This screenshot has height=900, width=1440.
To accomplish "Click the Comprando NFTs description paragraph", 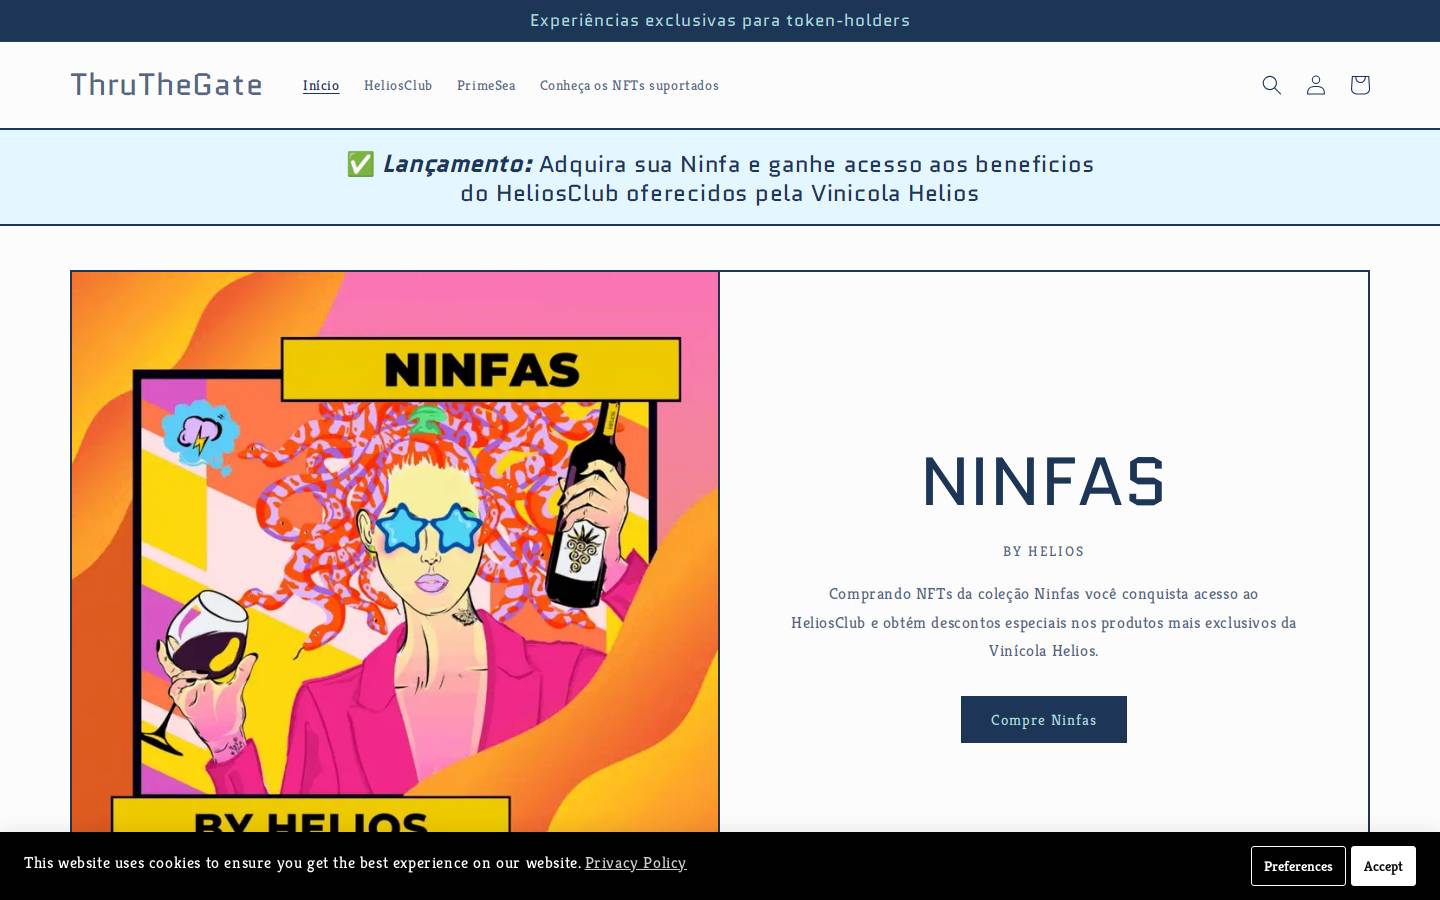I will [x=1044, y=622].
